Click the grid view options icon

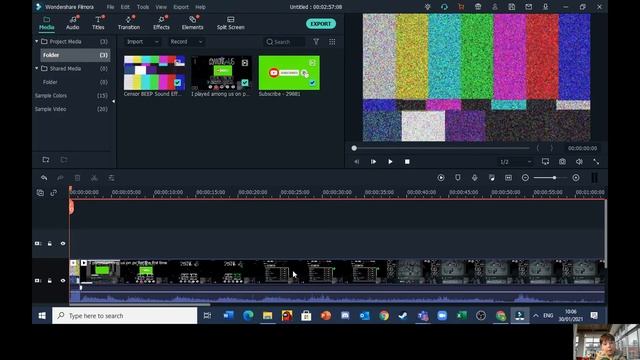pos(332,42)
